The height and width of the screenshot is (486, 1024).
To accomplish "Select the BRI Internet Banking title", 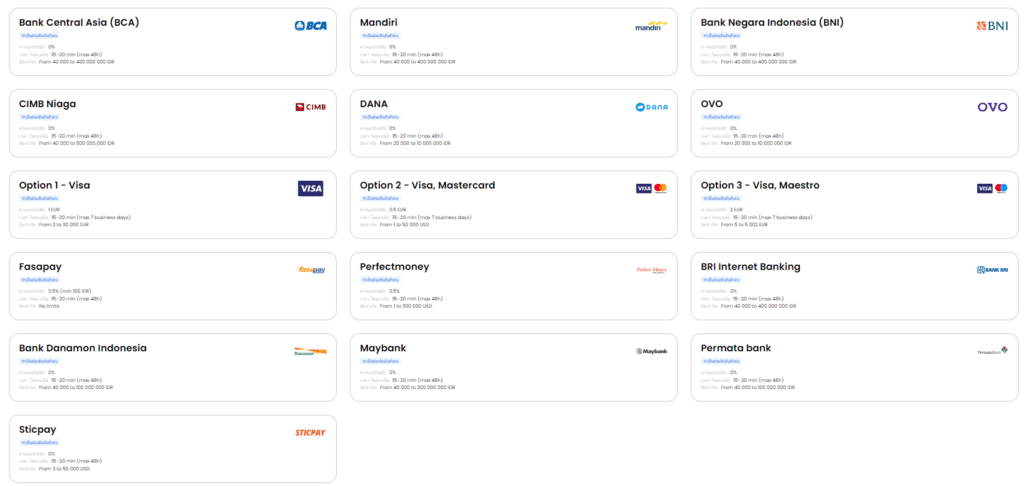I will (750, 267).
